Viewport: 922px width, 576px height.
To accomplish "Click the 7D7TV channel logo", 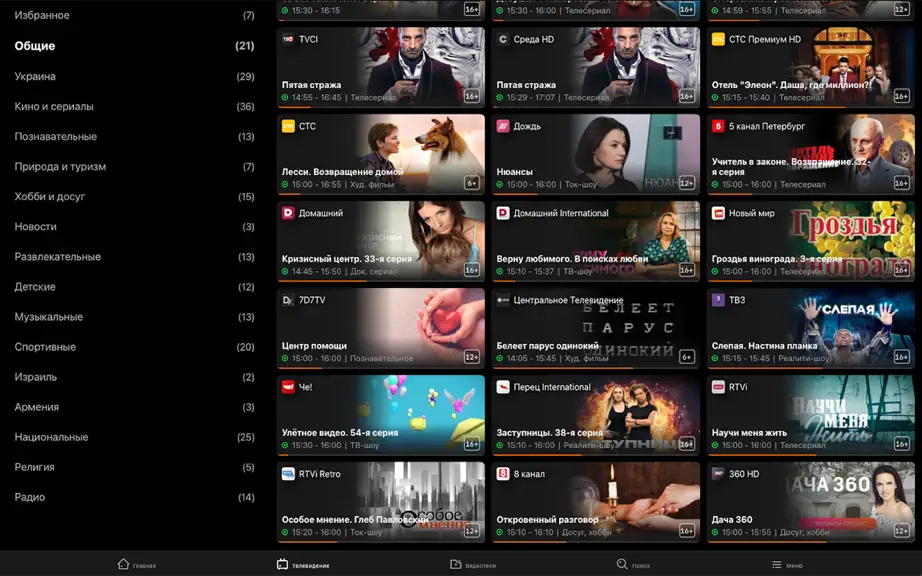I will point(288,300).
